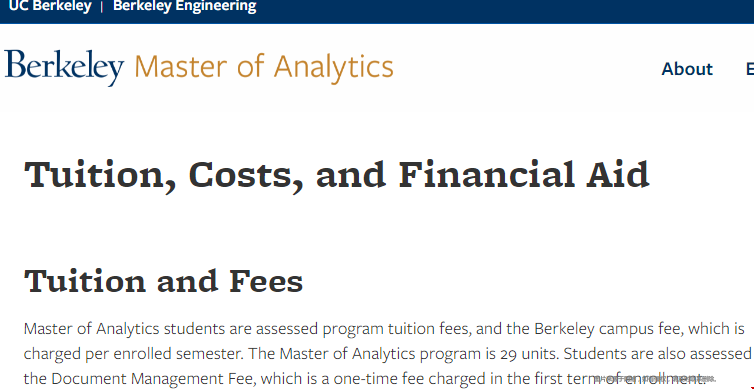Viewport: 754px width, 389px height.
Task: Click the red mark at page bottom corner
Action: click(751, 387)
